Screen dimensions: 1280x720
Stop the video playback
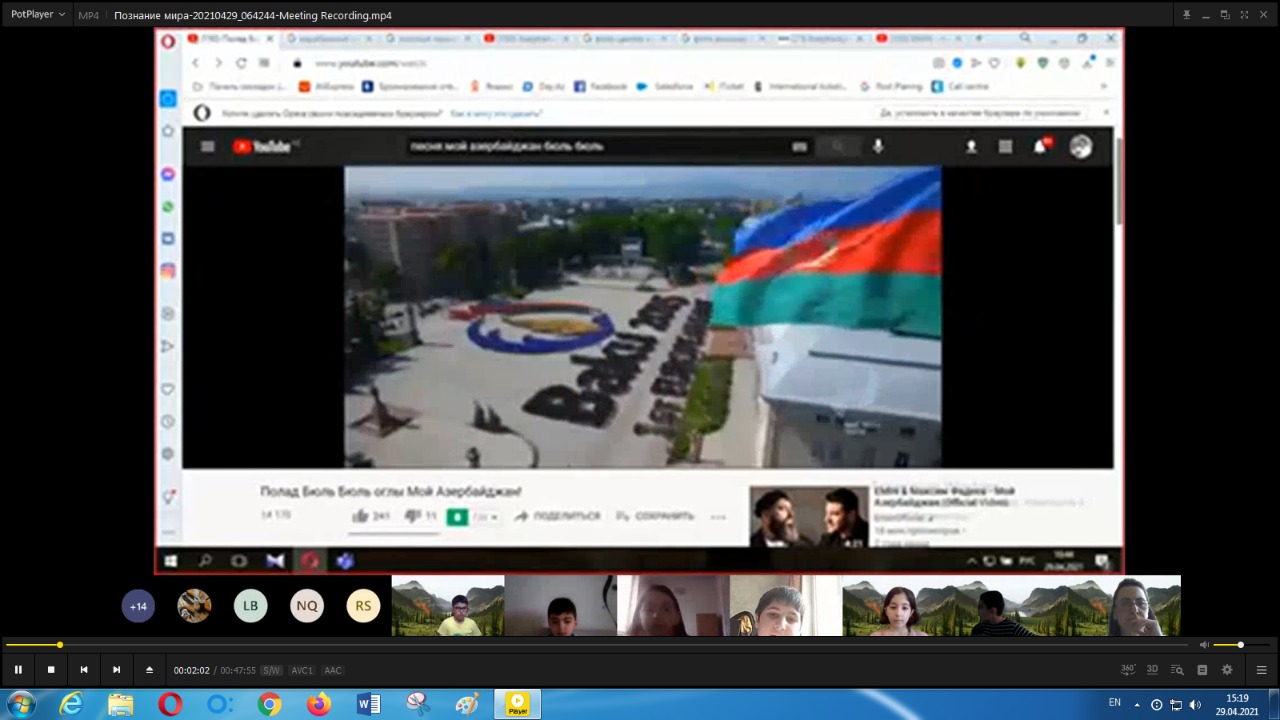[x=51, y=670]
